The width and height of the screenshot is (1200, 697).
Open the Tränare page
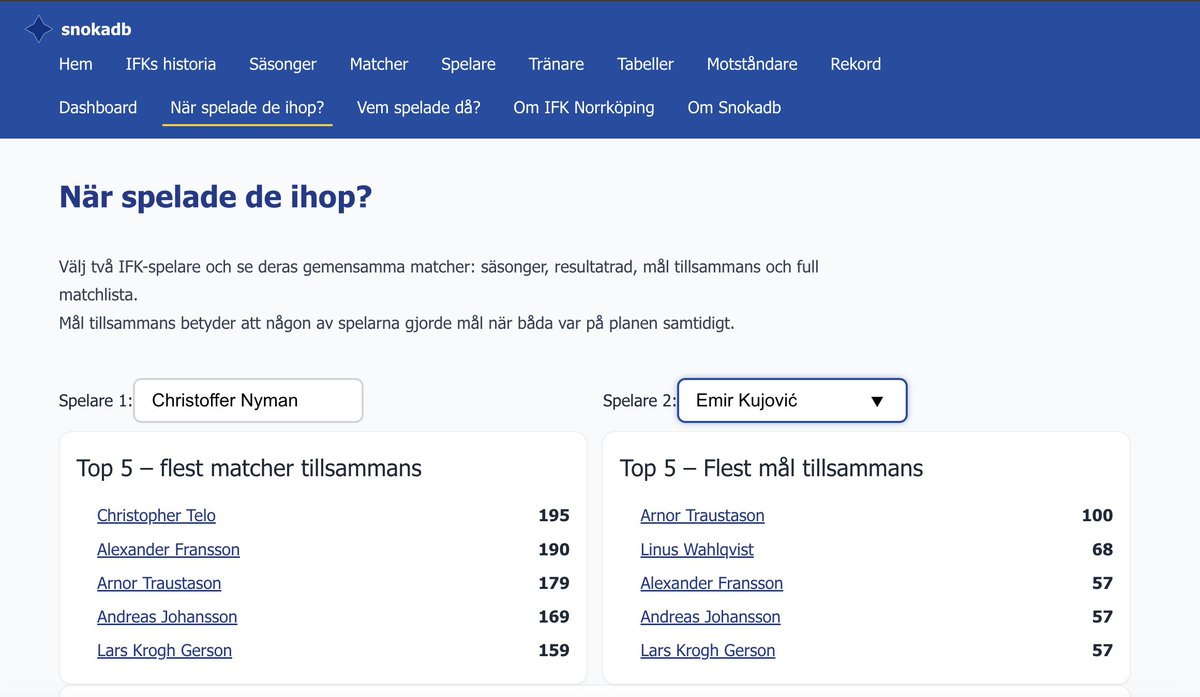click(556, 64)
